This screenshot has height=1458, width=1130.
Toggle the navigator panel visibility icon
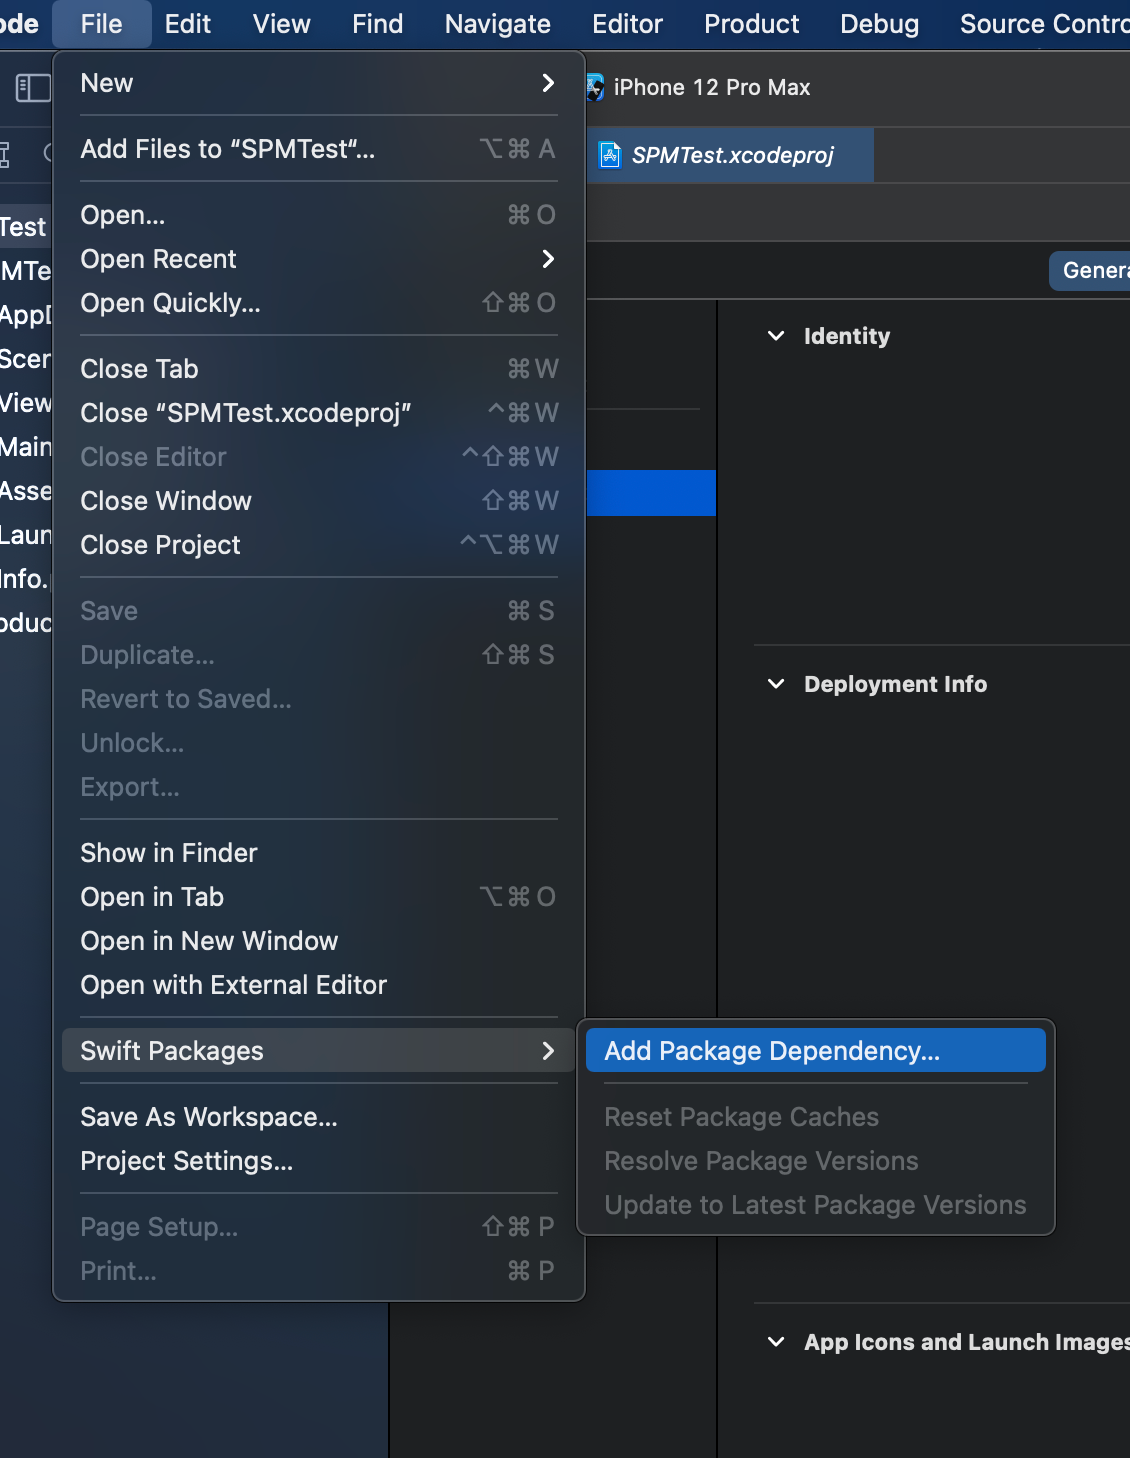pos(33,88)
